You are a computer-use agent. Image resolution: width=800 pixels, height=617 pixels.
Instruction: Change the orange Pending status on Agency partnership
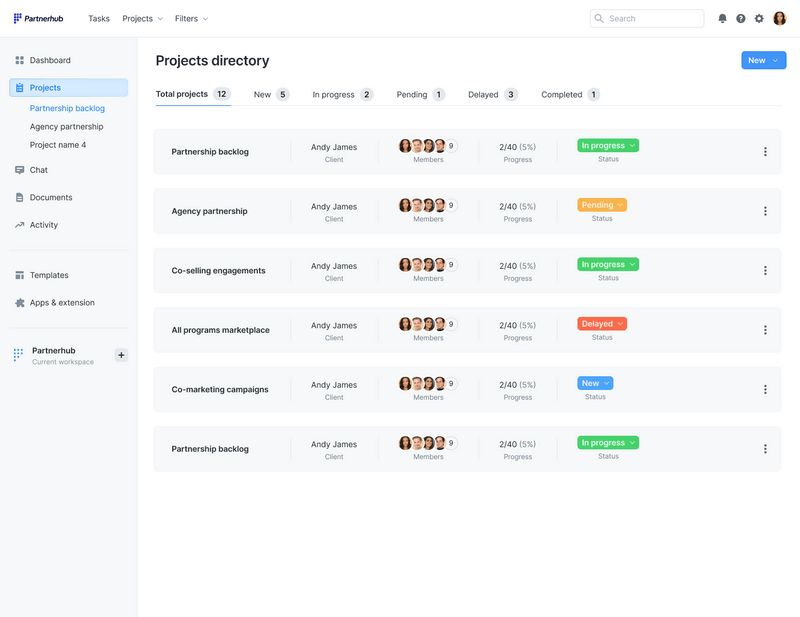pos(602,205)
